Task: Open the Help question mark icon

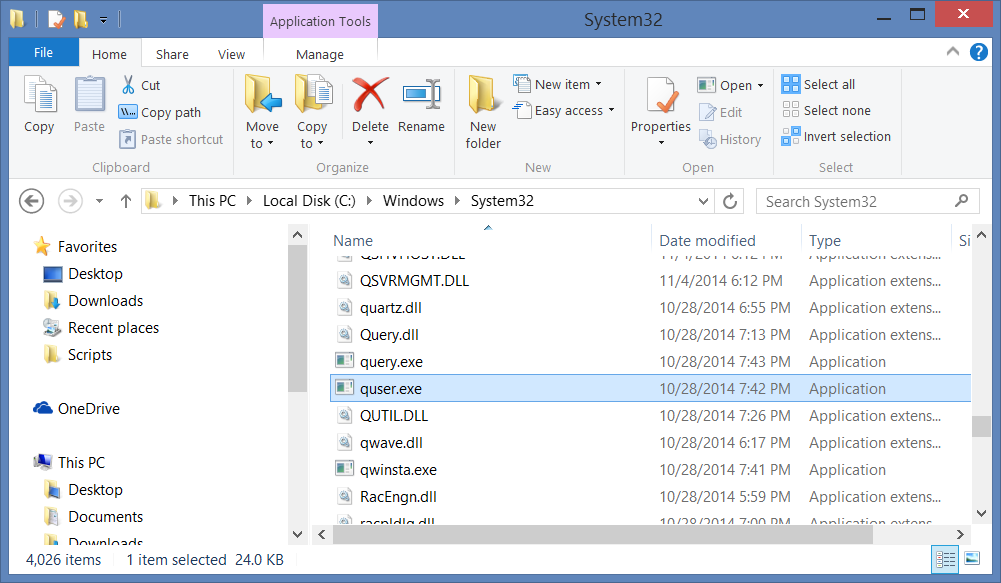Action: pyautogui.click(x=977, y=53)
